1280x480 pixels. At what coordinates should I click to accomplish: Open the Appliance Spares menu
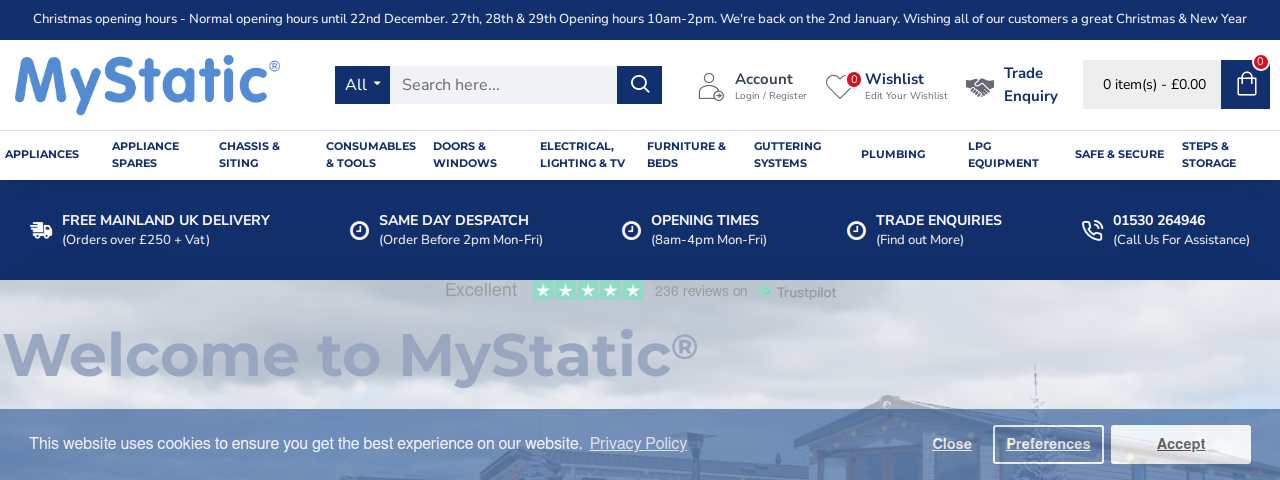pyautogui.click(x=145, y=154)
